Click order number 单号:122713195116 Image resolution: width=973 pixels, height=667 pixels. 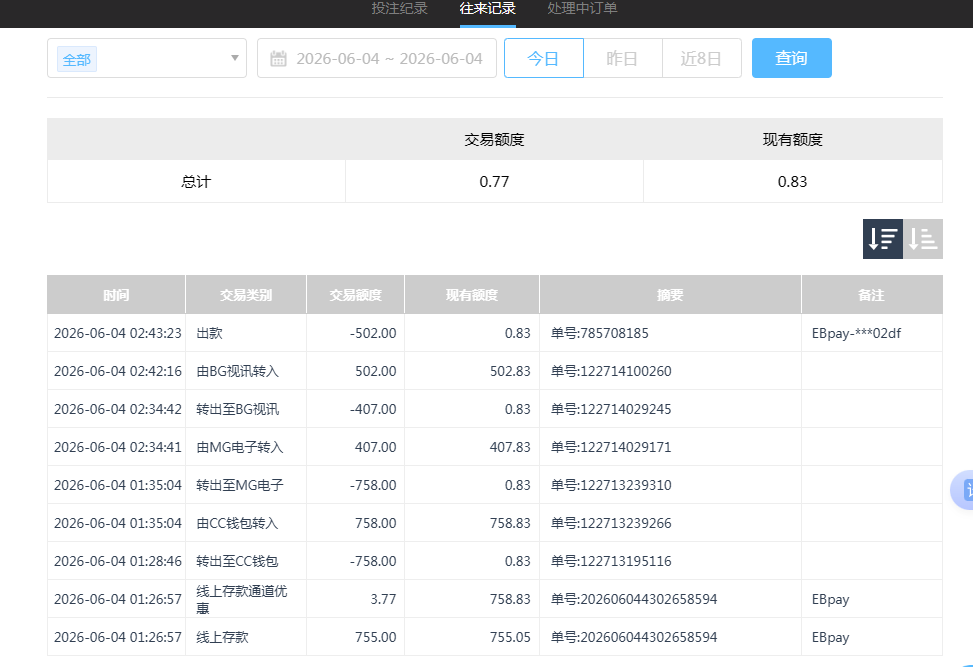[611, 561]
